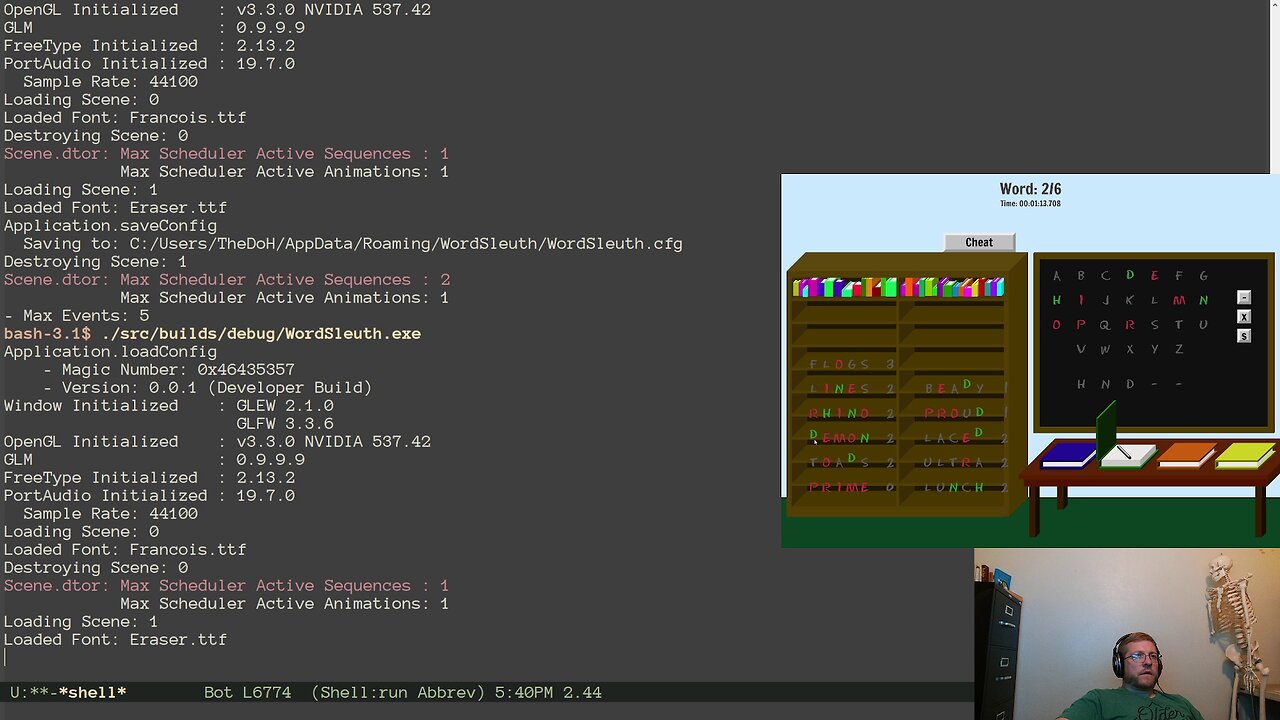
Task: Click blackboard alphabet letter W
Action: pos(1105,349)
